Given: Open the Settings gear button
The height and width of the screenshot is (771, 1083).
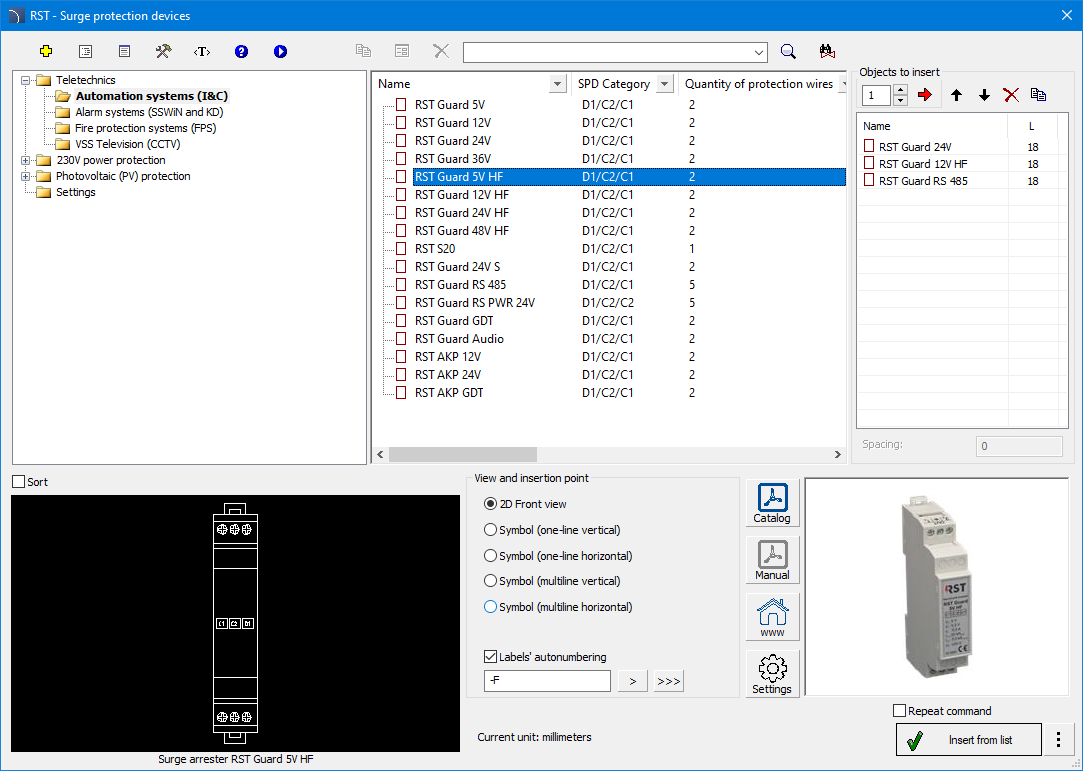Looking at the screenshot, I should 772,674.
